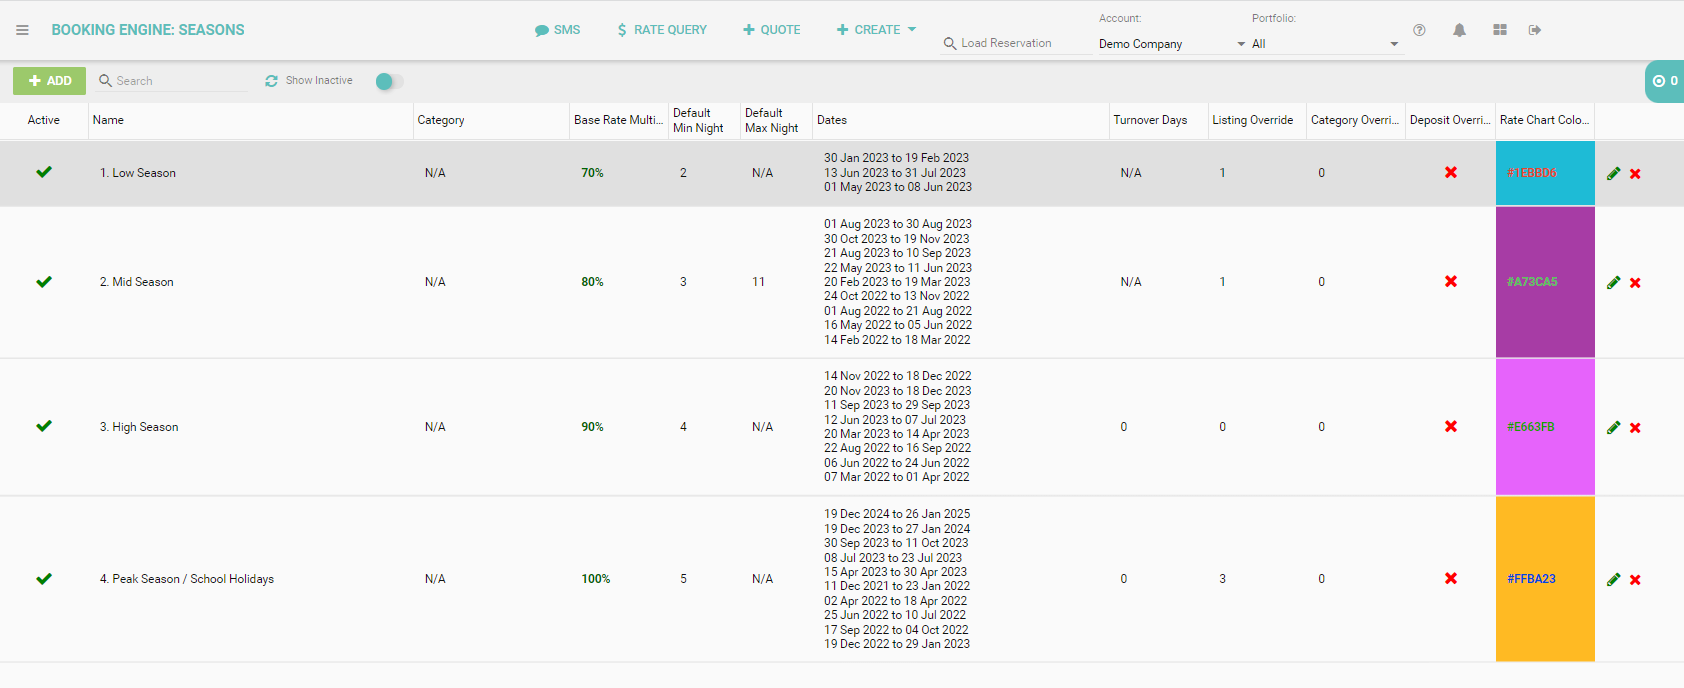The image size is (1684, 688).
Task: Open the grid apps icon
Action: click(x=1499, y=30)
